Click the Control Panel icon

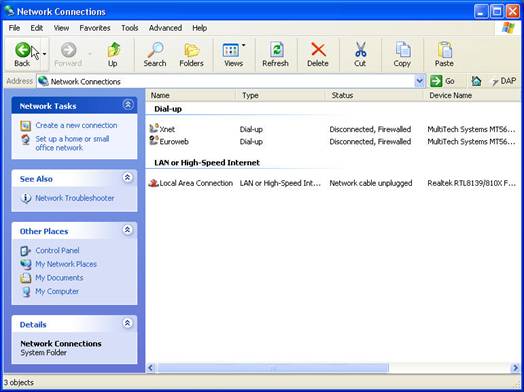[26, 251]
